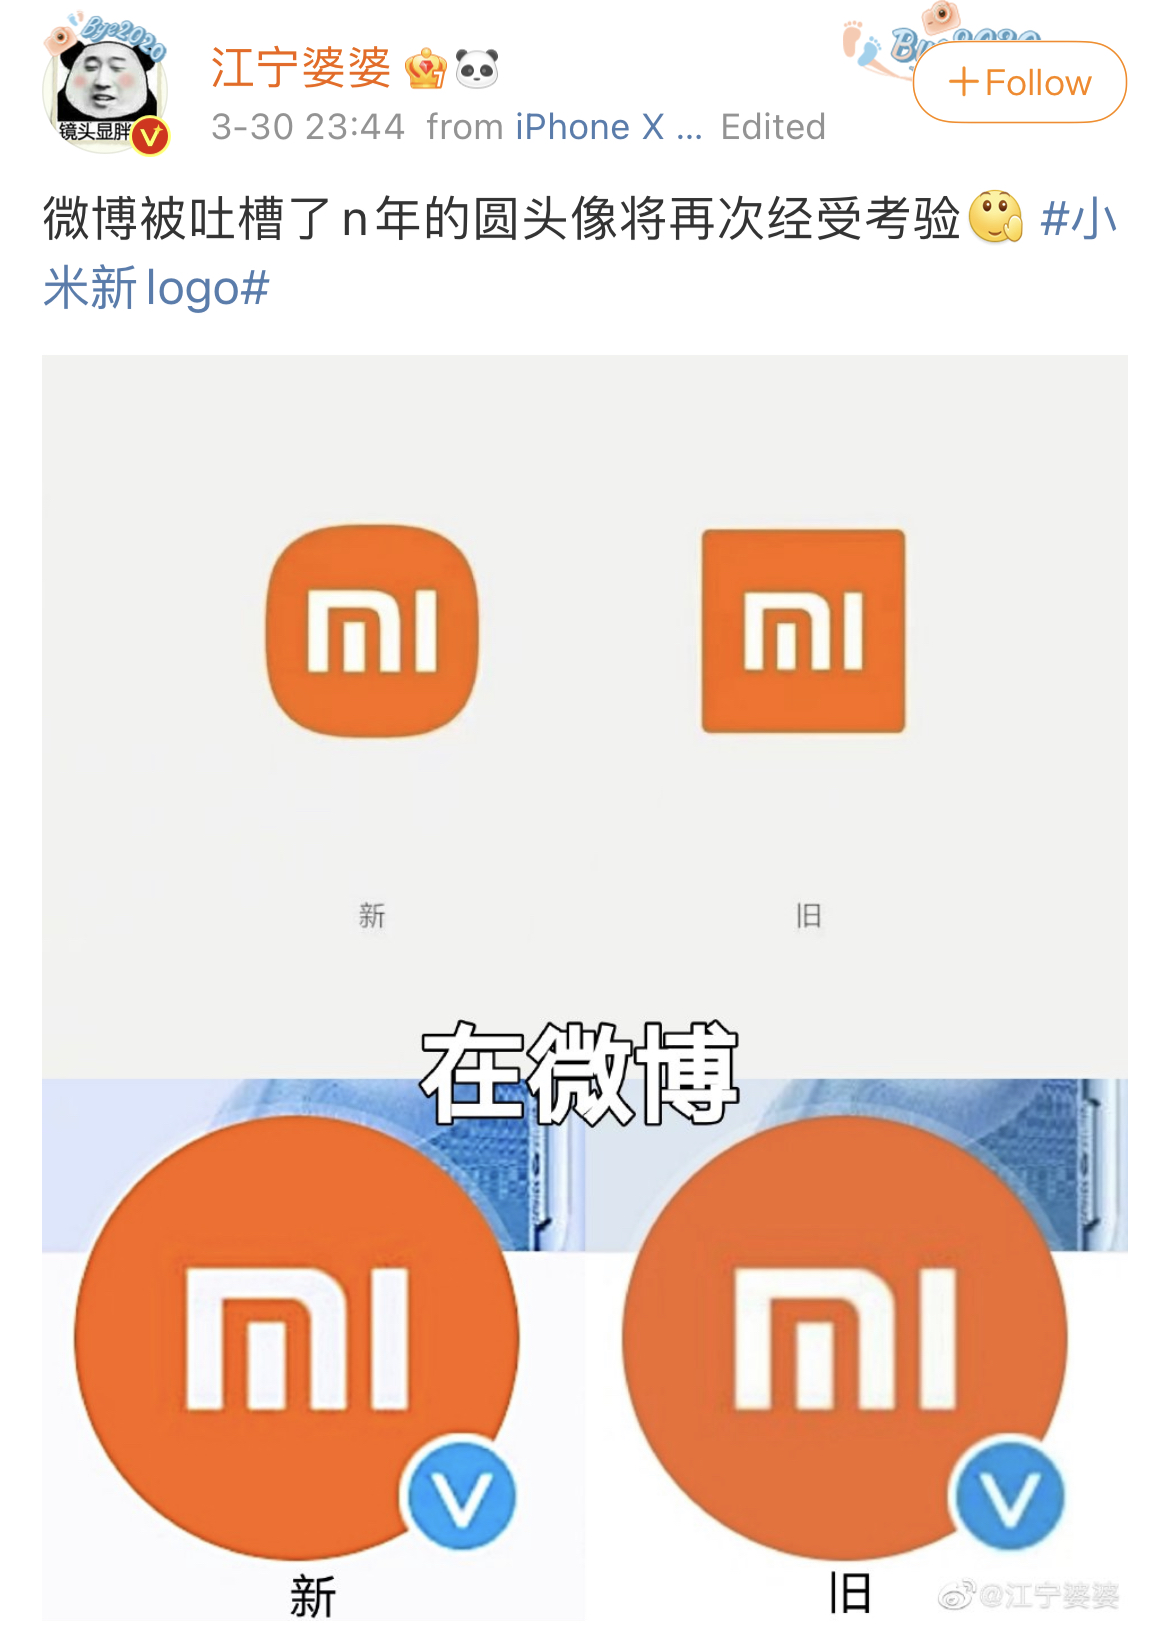Click blue verified badge on old Mi avatar
This screenshot has height=1640, width=1170.
pos(1009,1494)
